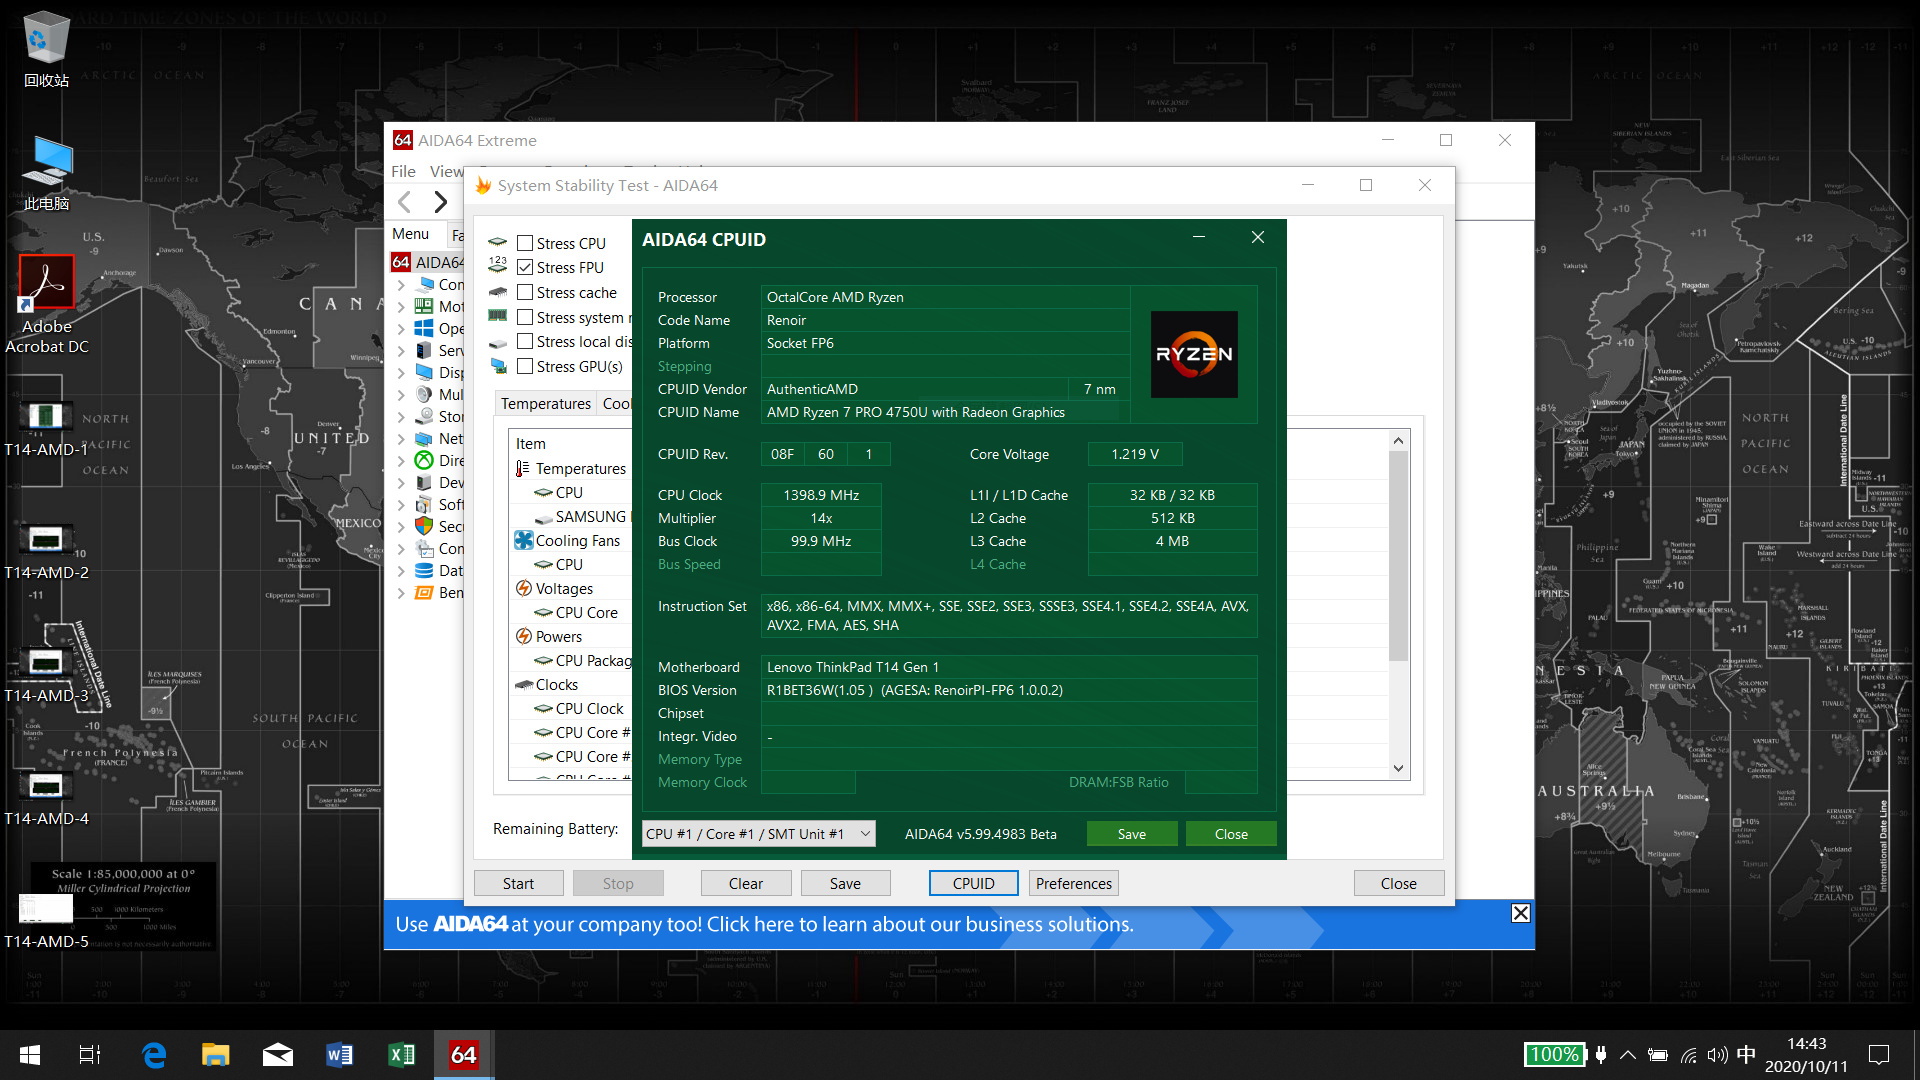Open Word from the taskbar

coord(340,1054)
